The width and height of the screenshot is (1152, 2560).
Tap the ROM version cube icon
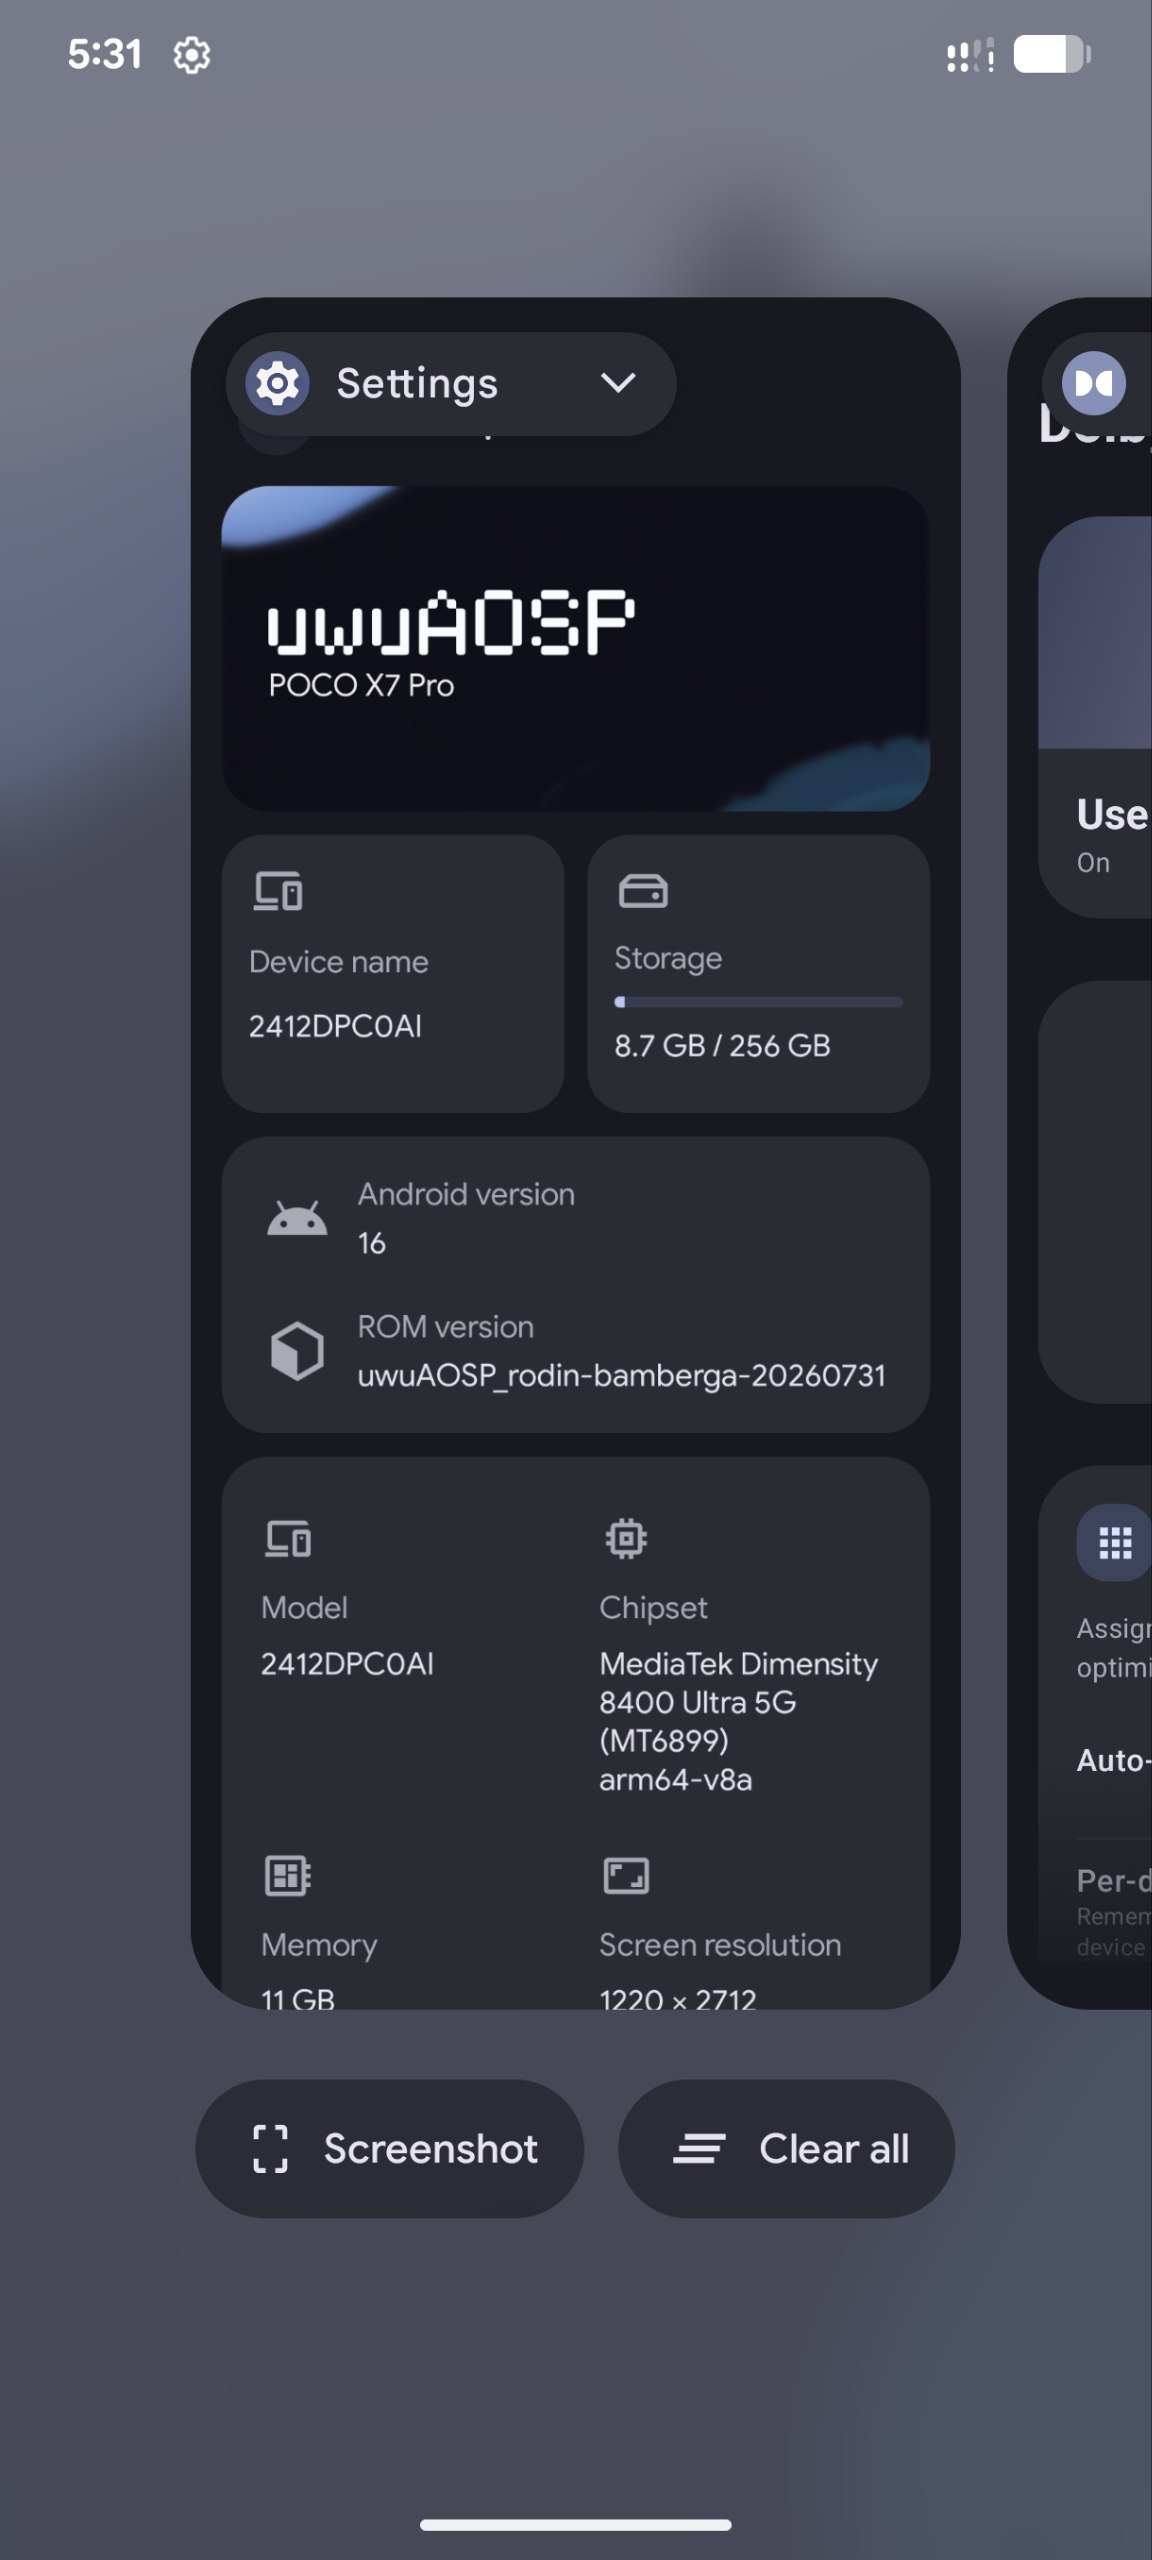coord(297,1351)
